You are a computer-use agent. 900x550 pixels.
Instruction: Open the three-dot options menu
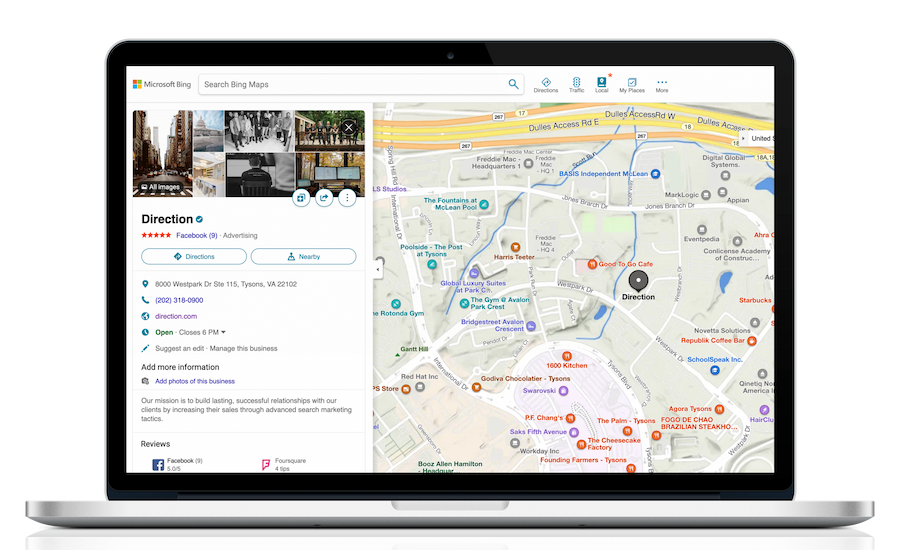pyautogui.click(x=347, y=198)
